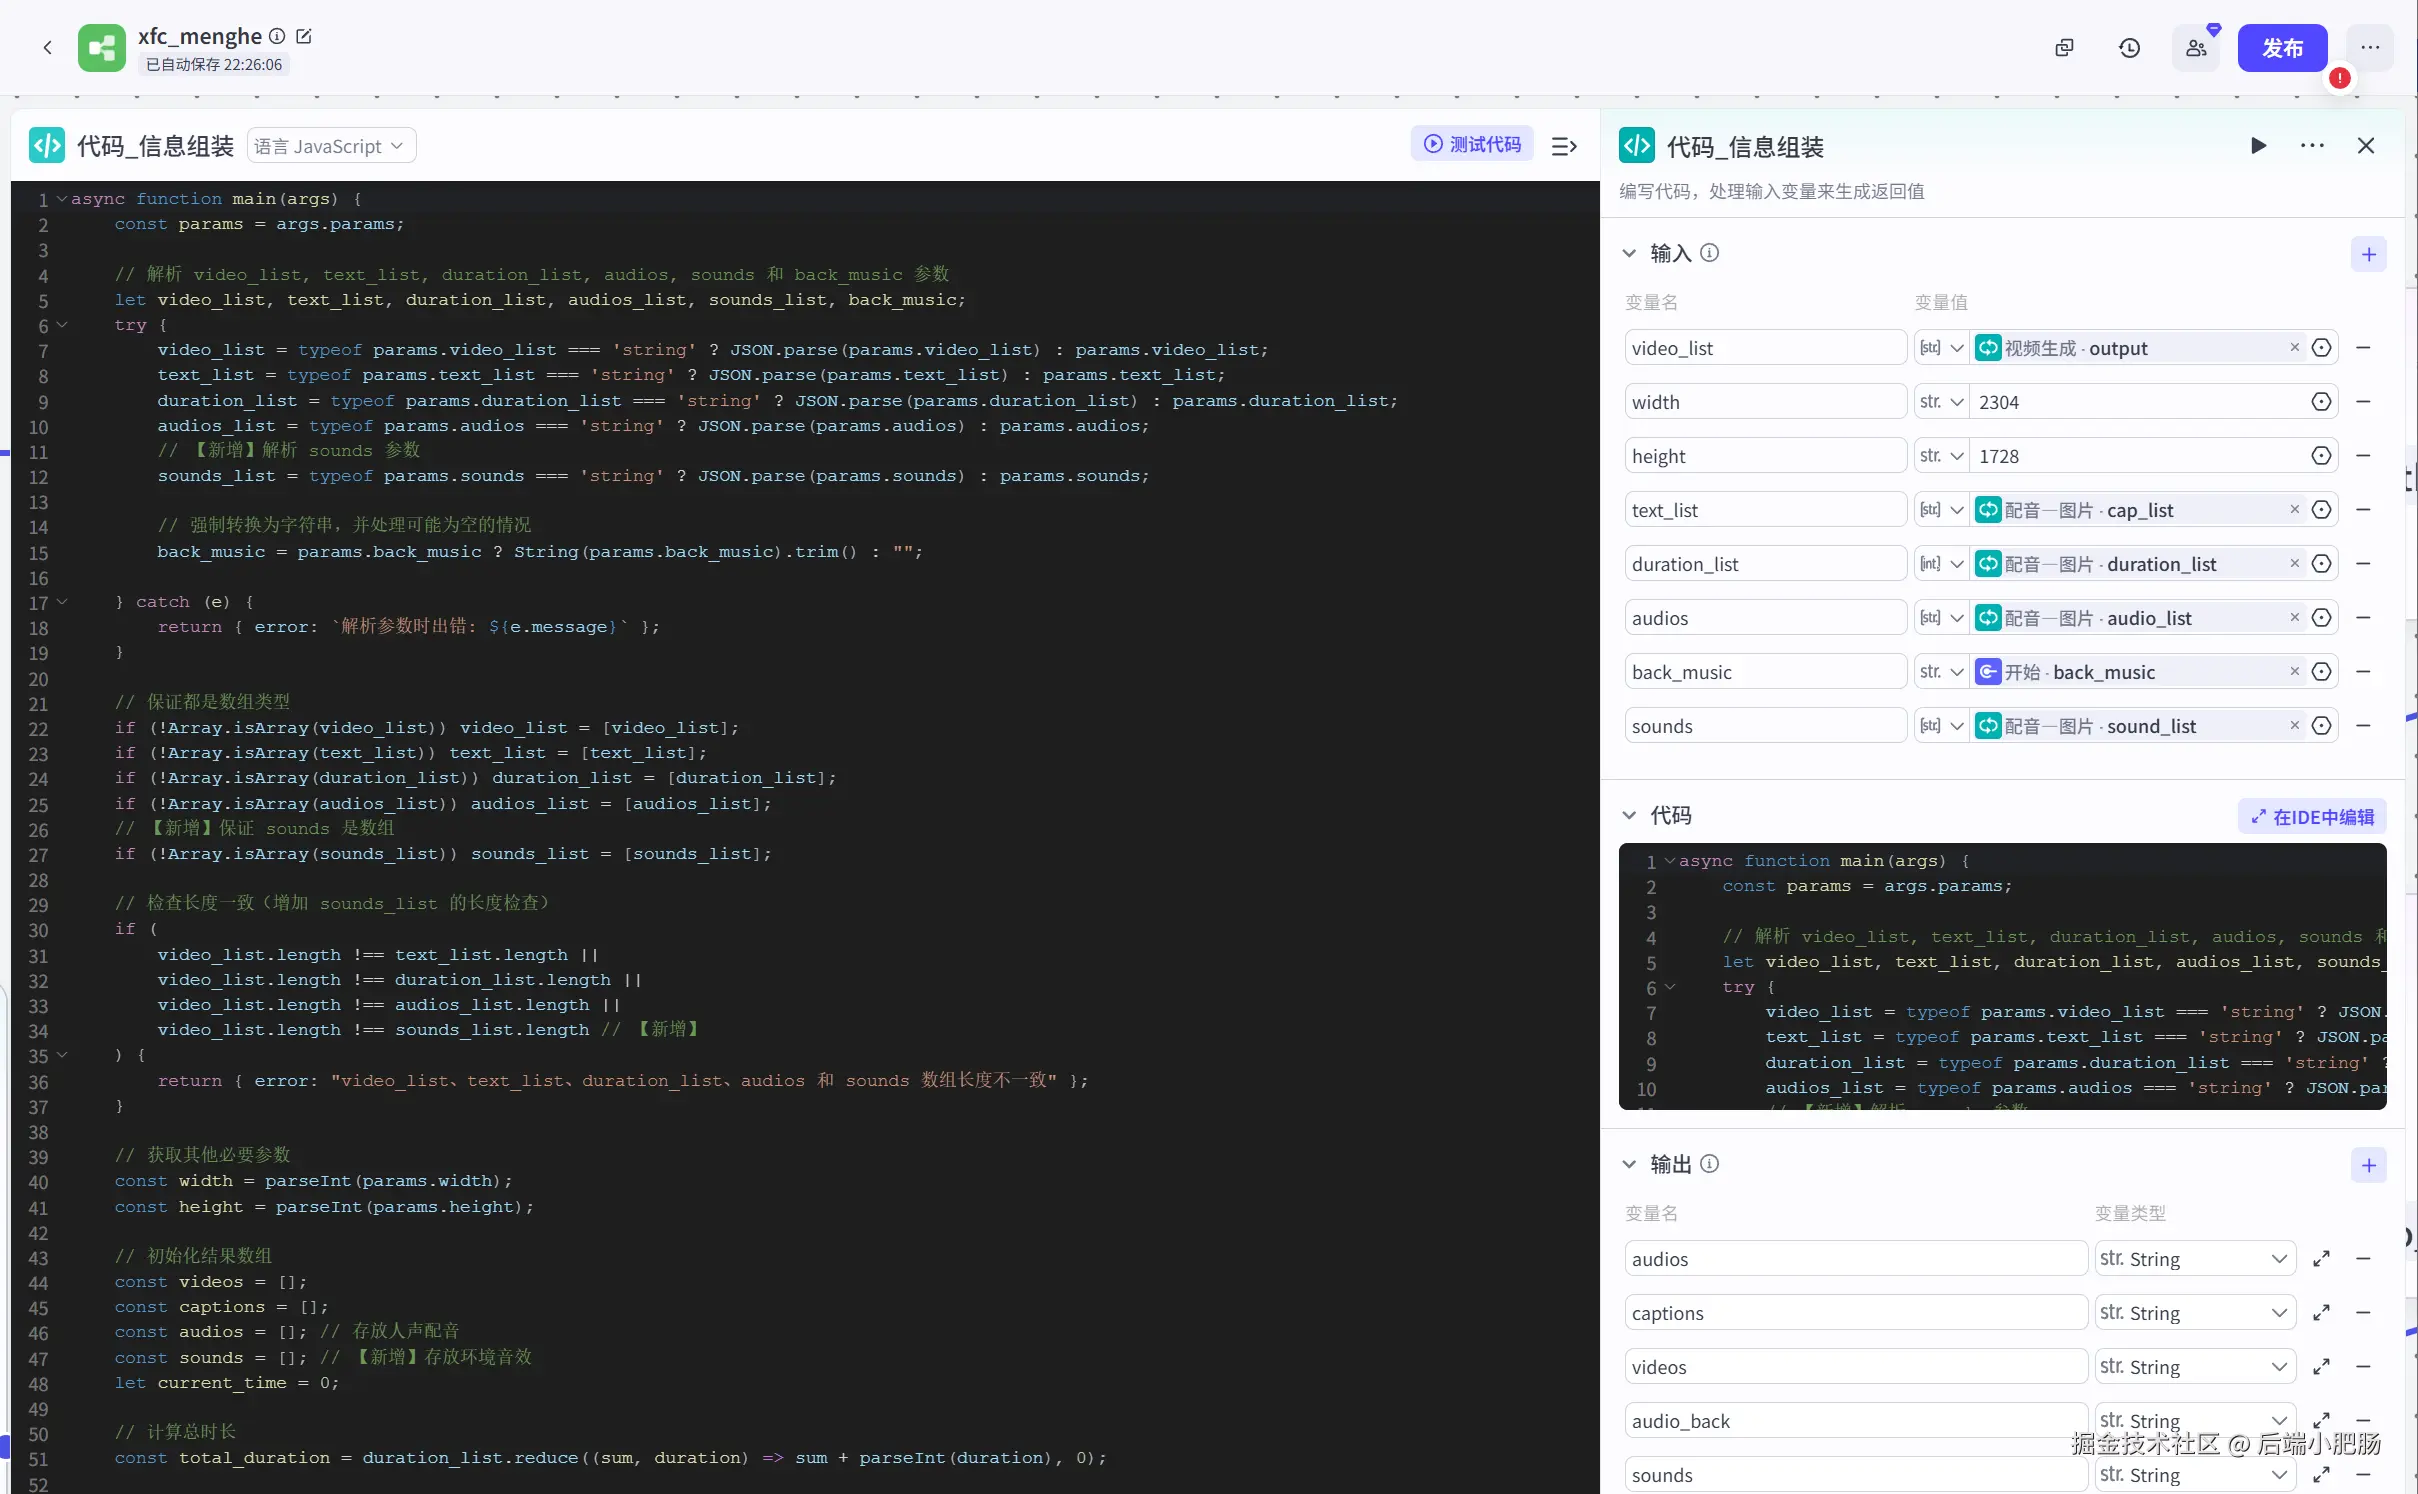Open type dropdown for captions output
This screenshot has width=2418, height=1494.
[2194, 1313]
